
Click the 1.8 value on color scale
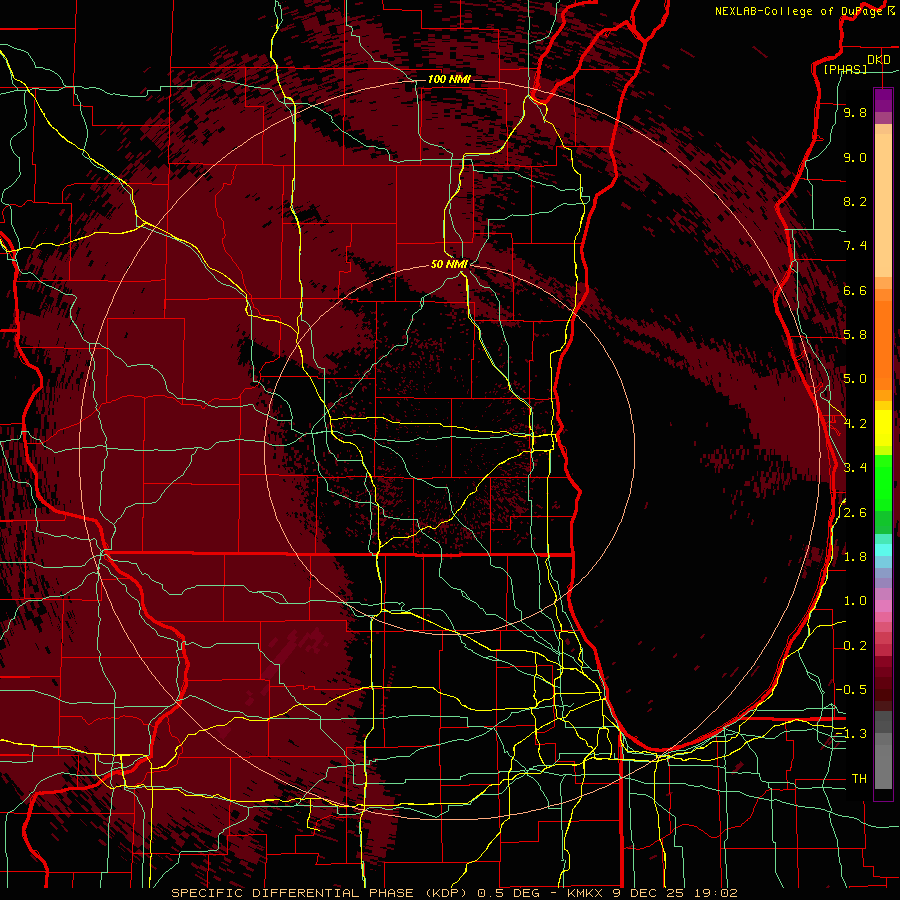pos(855,557)
